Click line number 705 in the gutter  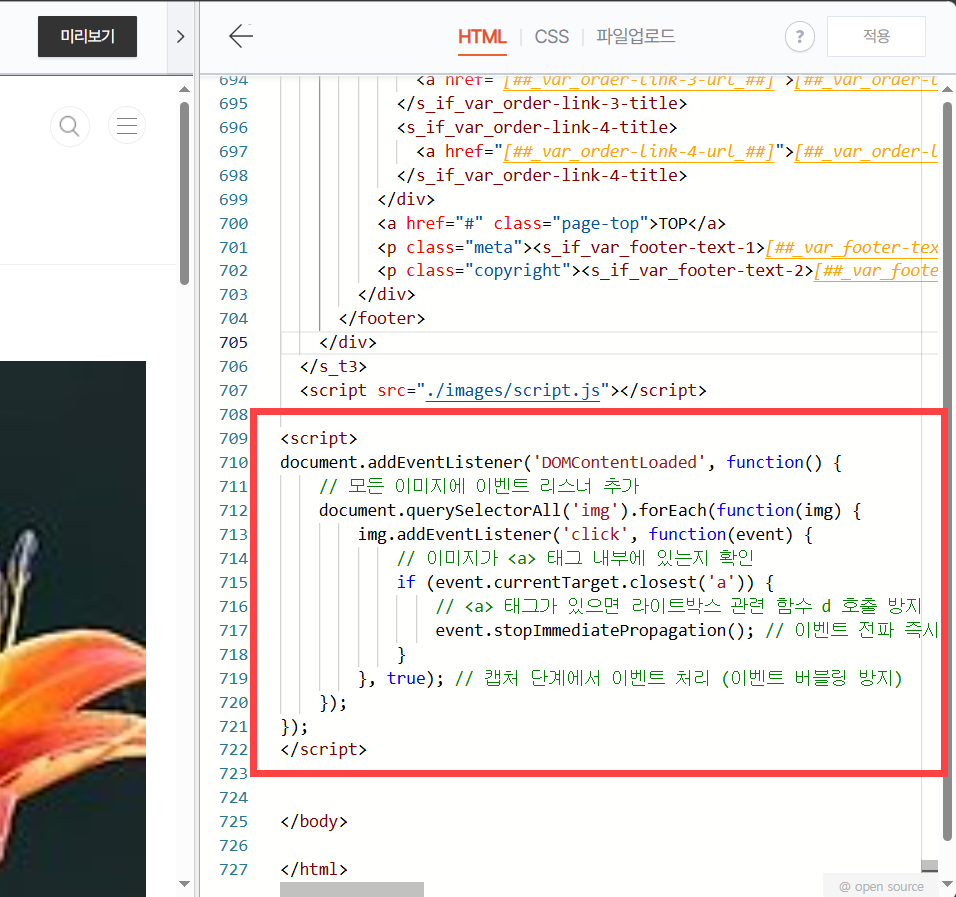234,343
